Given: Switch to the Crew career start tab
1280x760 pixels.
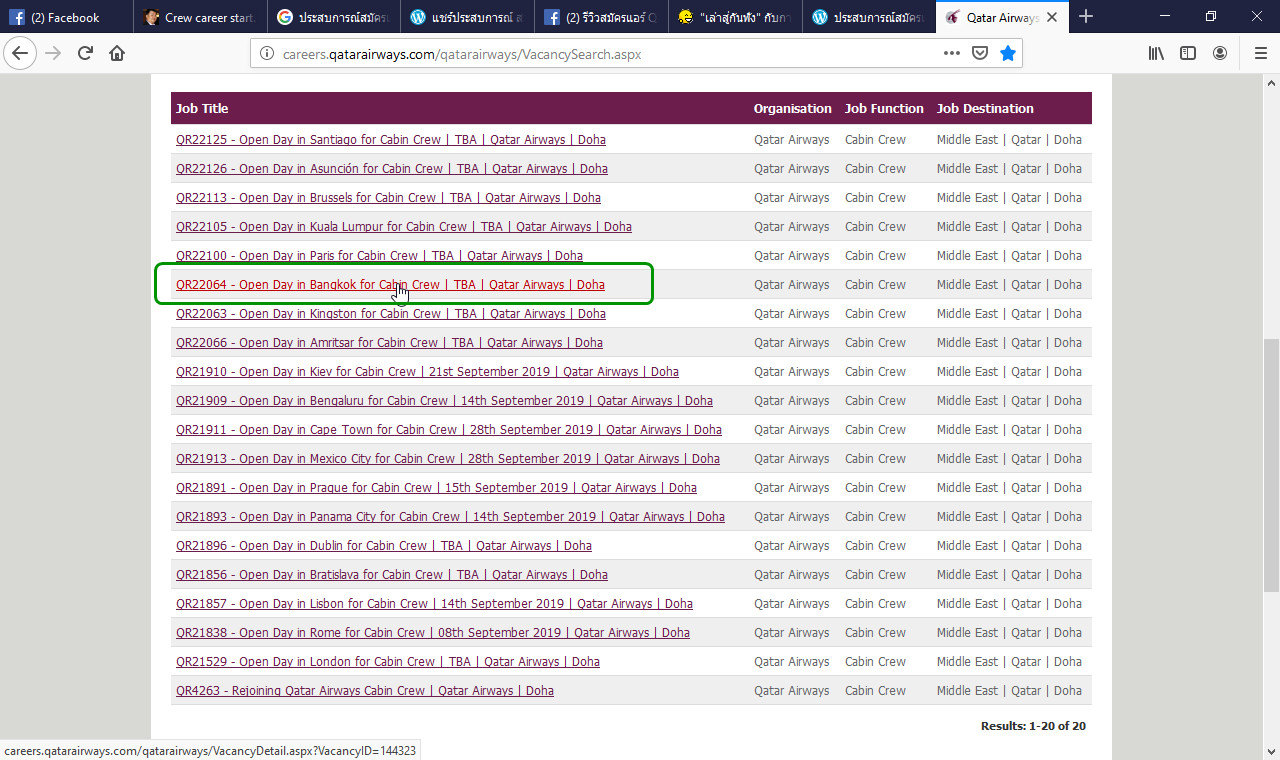Looking at the screenshot, I should (200, 17).
